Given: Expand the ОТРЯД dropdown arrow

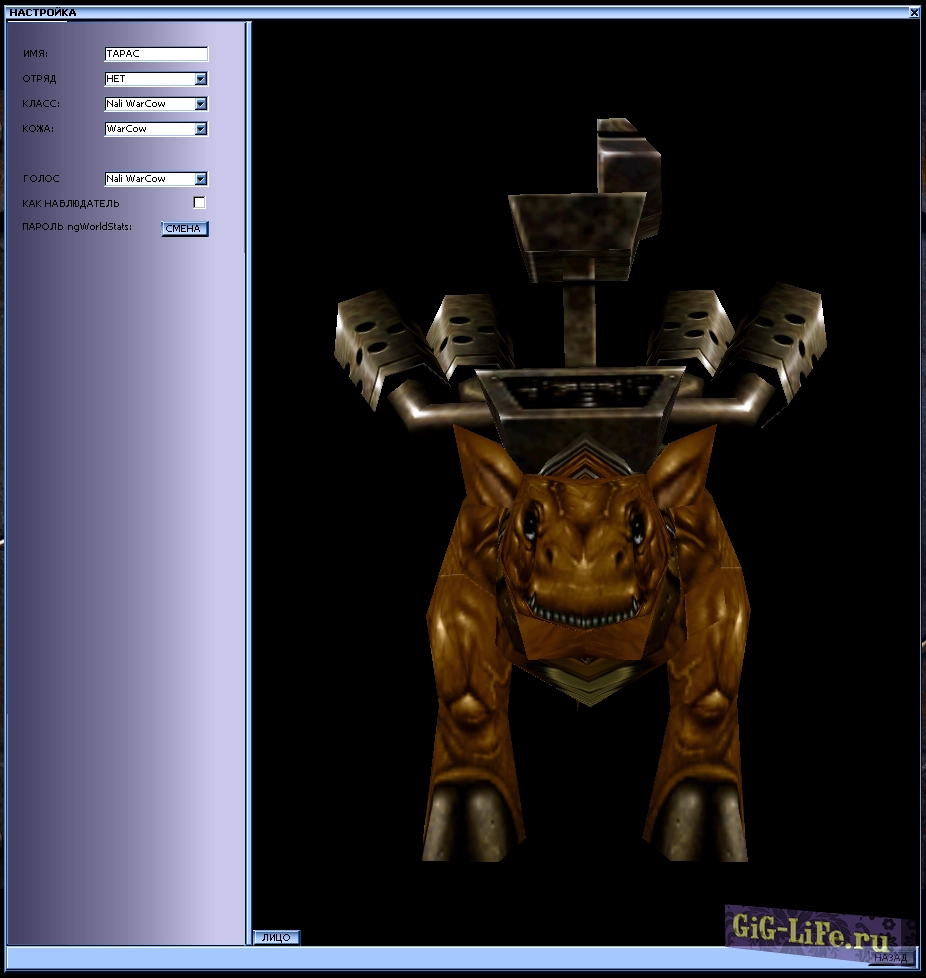Looking at the screenshot, I should pos(201,79).
